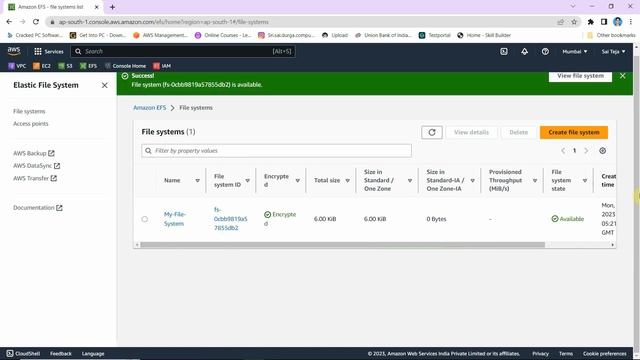This screenshot has height=360, width=640.
Task: Click the View details button
Action: click(x=471, y=132)
